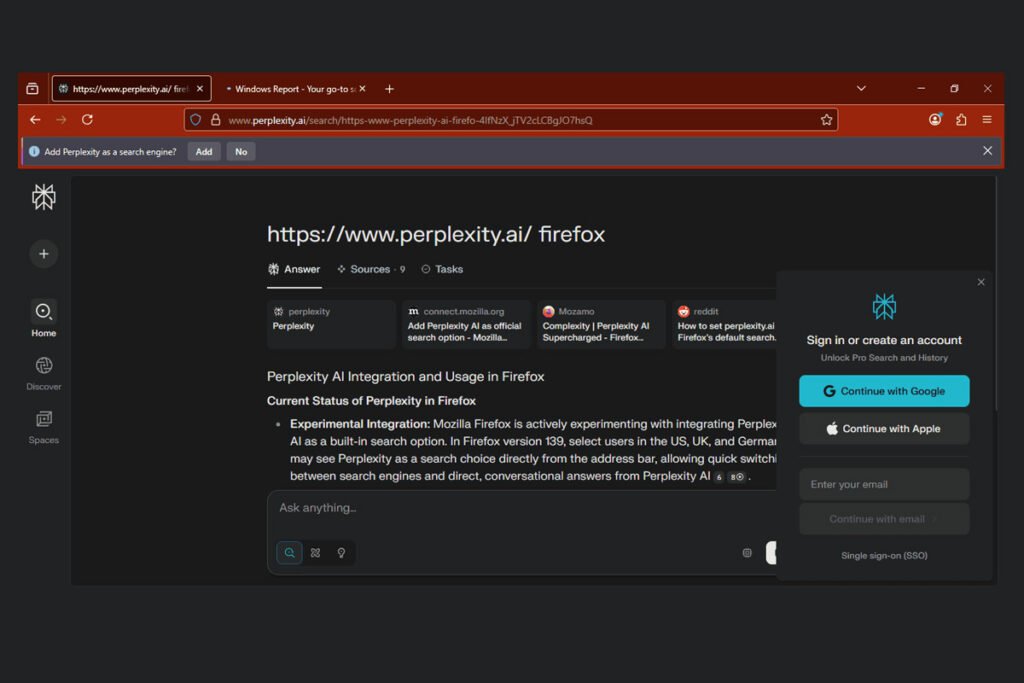View site security via padlock icon
This screenshot has width=1024, height=683.
coord(216,120)
